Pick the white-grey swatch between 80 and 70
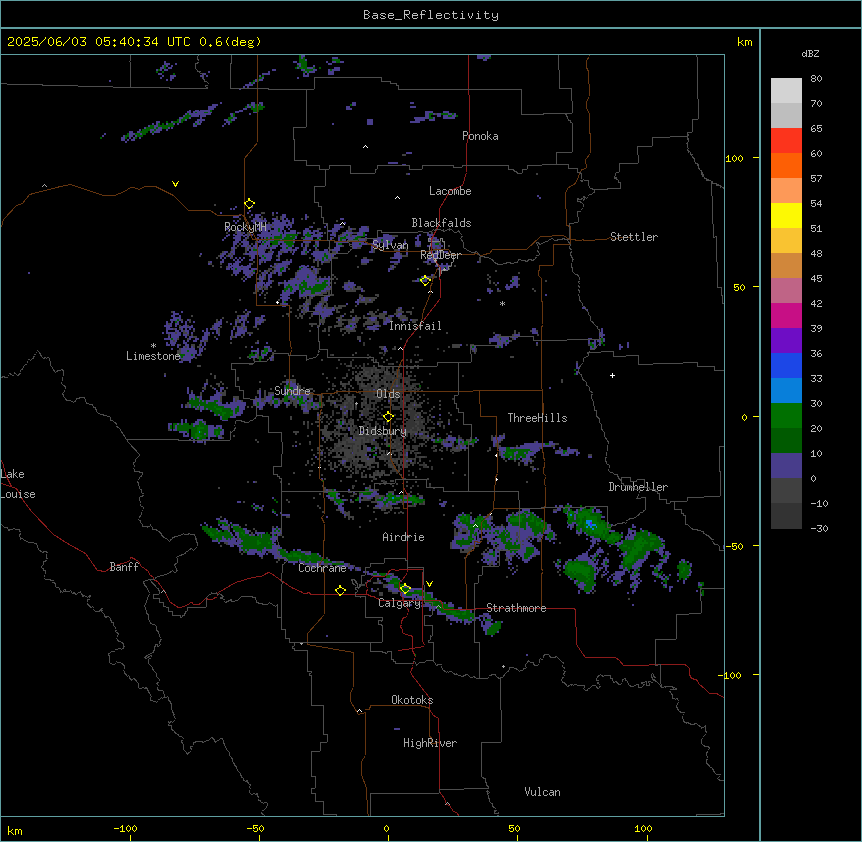 [786, 90]
